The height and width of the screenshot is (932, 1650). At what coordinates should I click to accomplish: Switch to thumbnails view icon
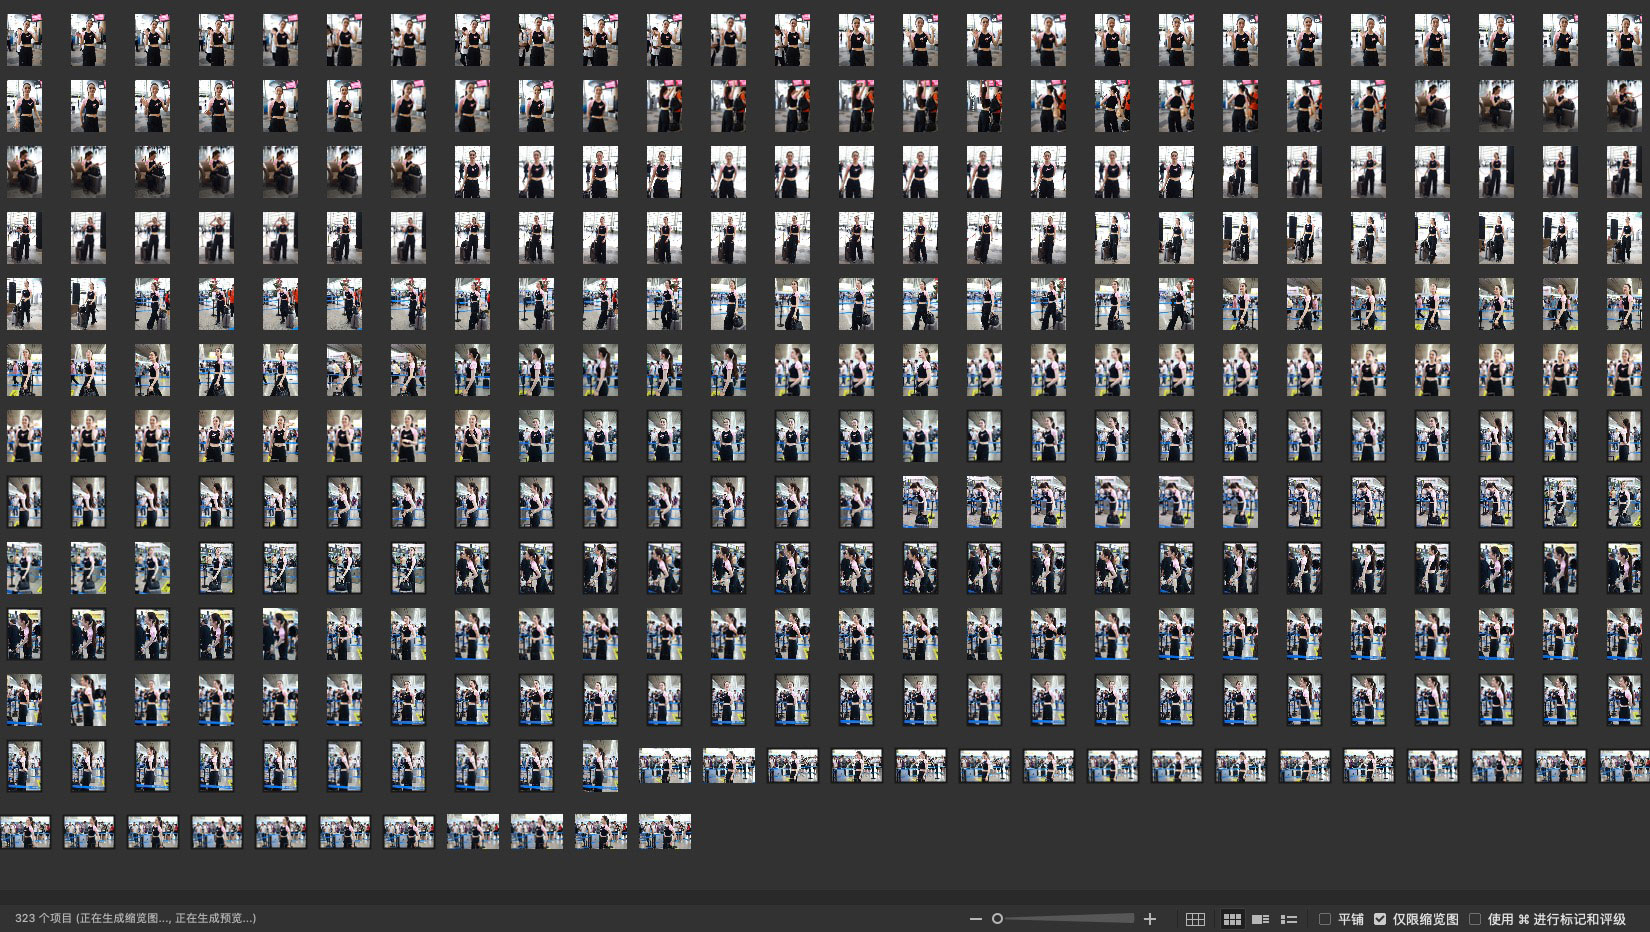coord(1232,919)
